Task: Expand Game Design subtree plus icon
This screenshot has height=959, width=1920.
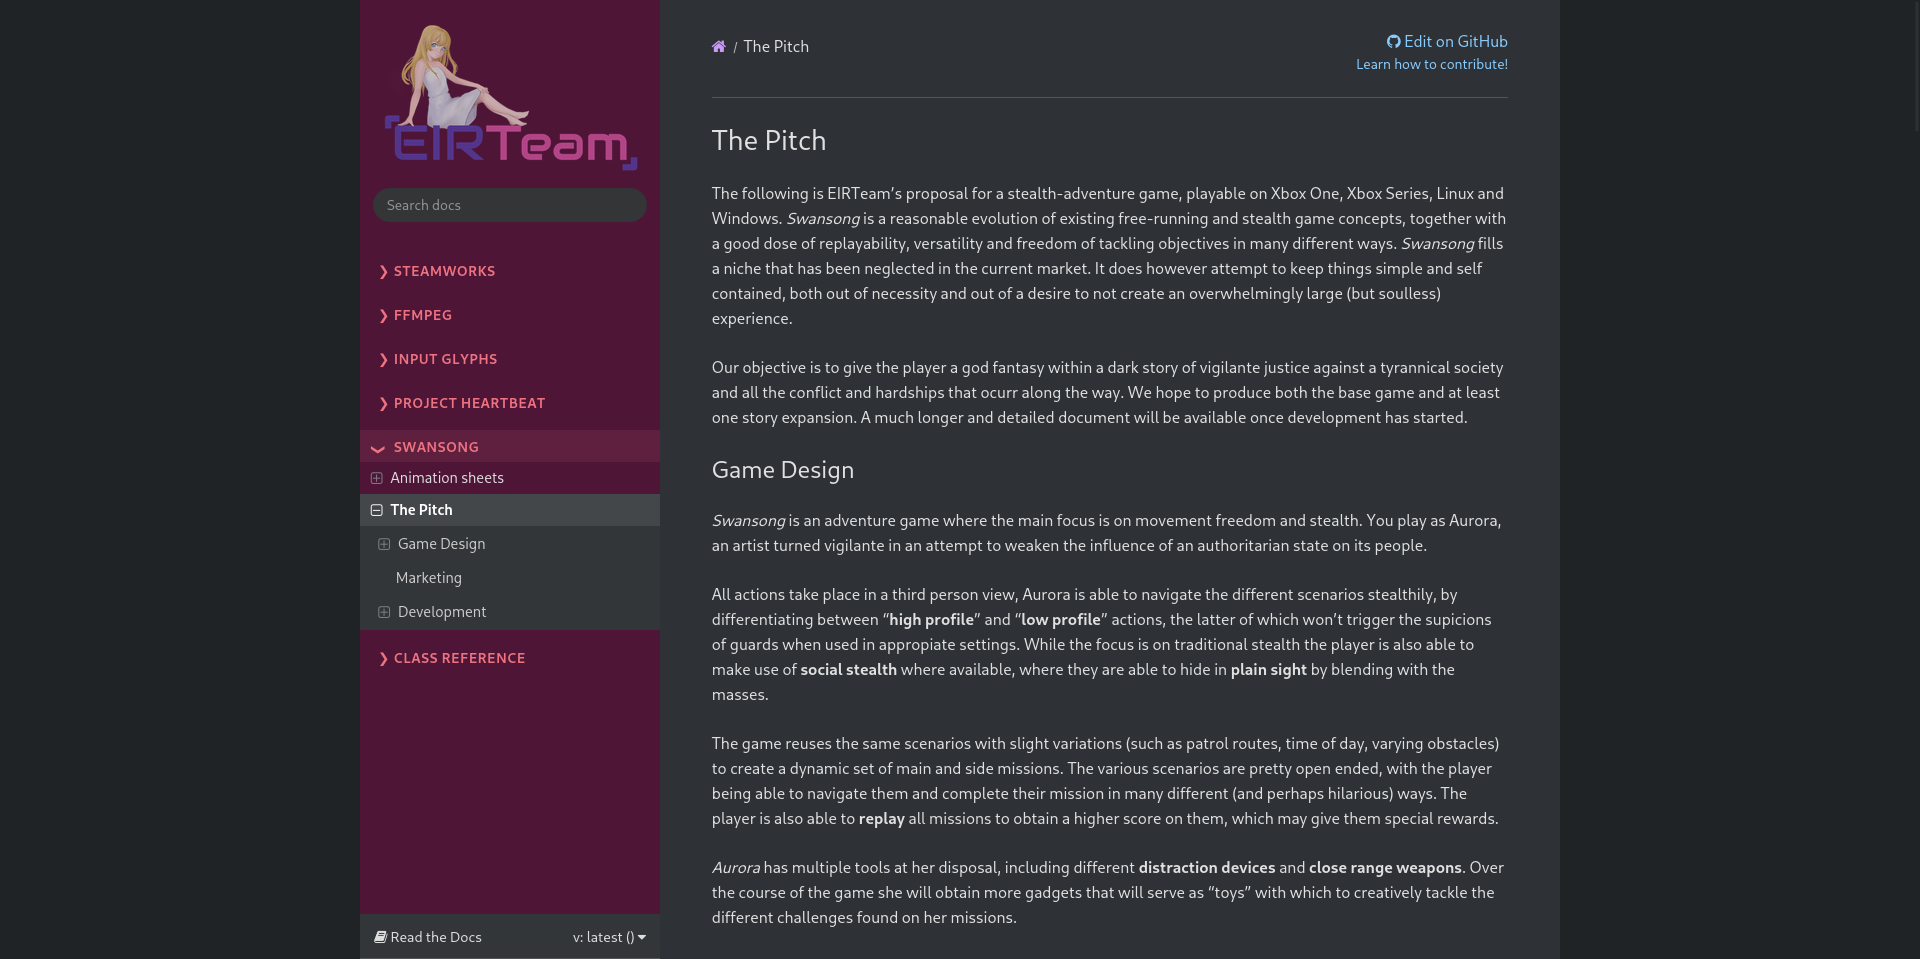Action: [x=384, y=544]
